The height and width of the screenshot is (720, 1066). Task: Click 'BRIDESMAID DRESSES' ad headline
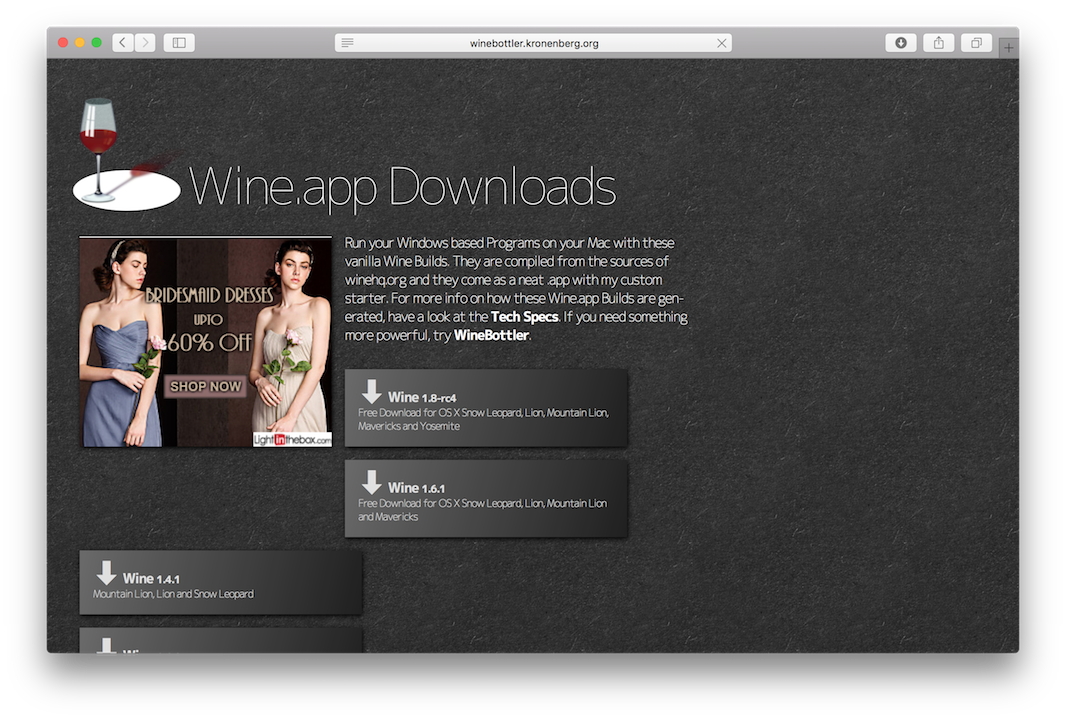[209, 295]
